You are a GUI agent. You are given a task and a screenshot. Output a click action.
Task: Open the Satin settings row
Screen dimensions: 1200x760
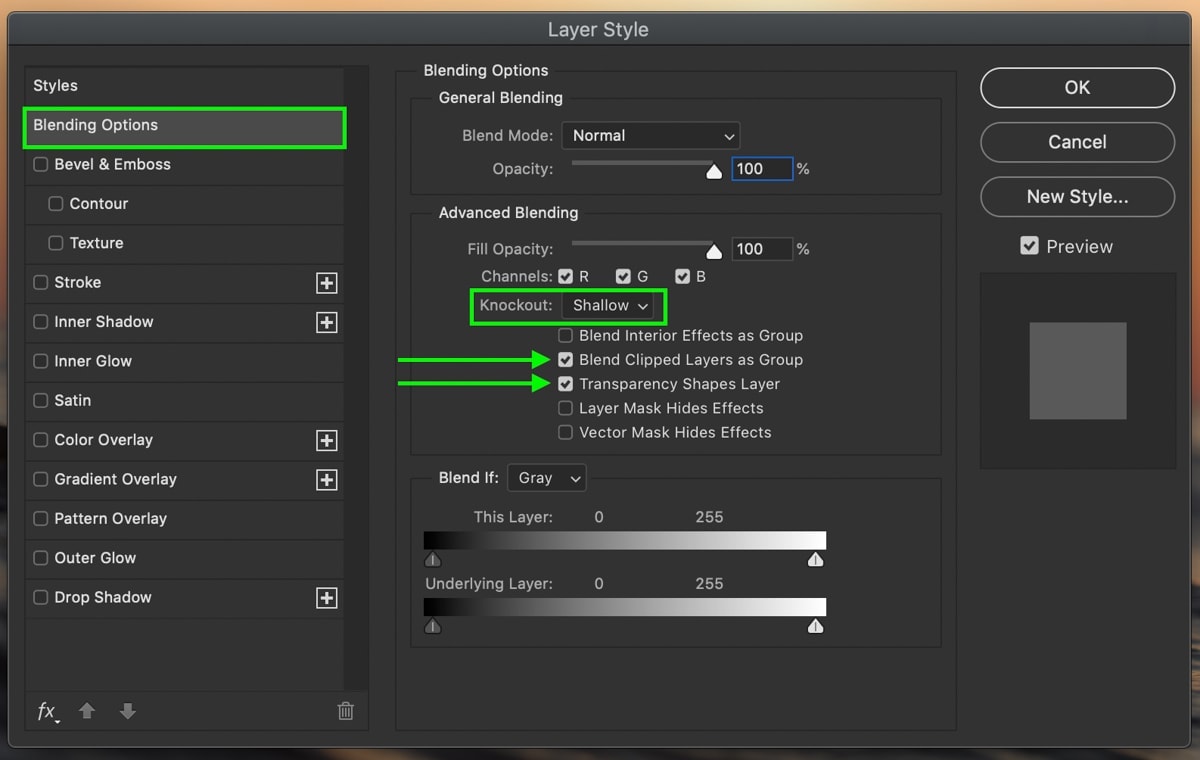(x=185, y=401)
